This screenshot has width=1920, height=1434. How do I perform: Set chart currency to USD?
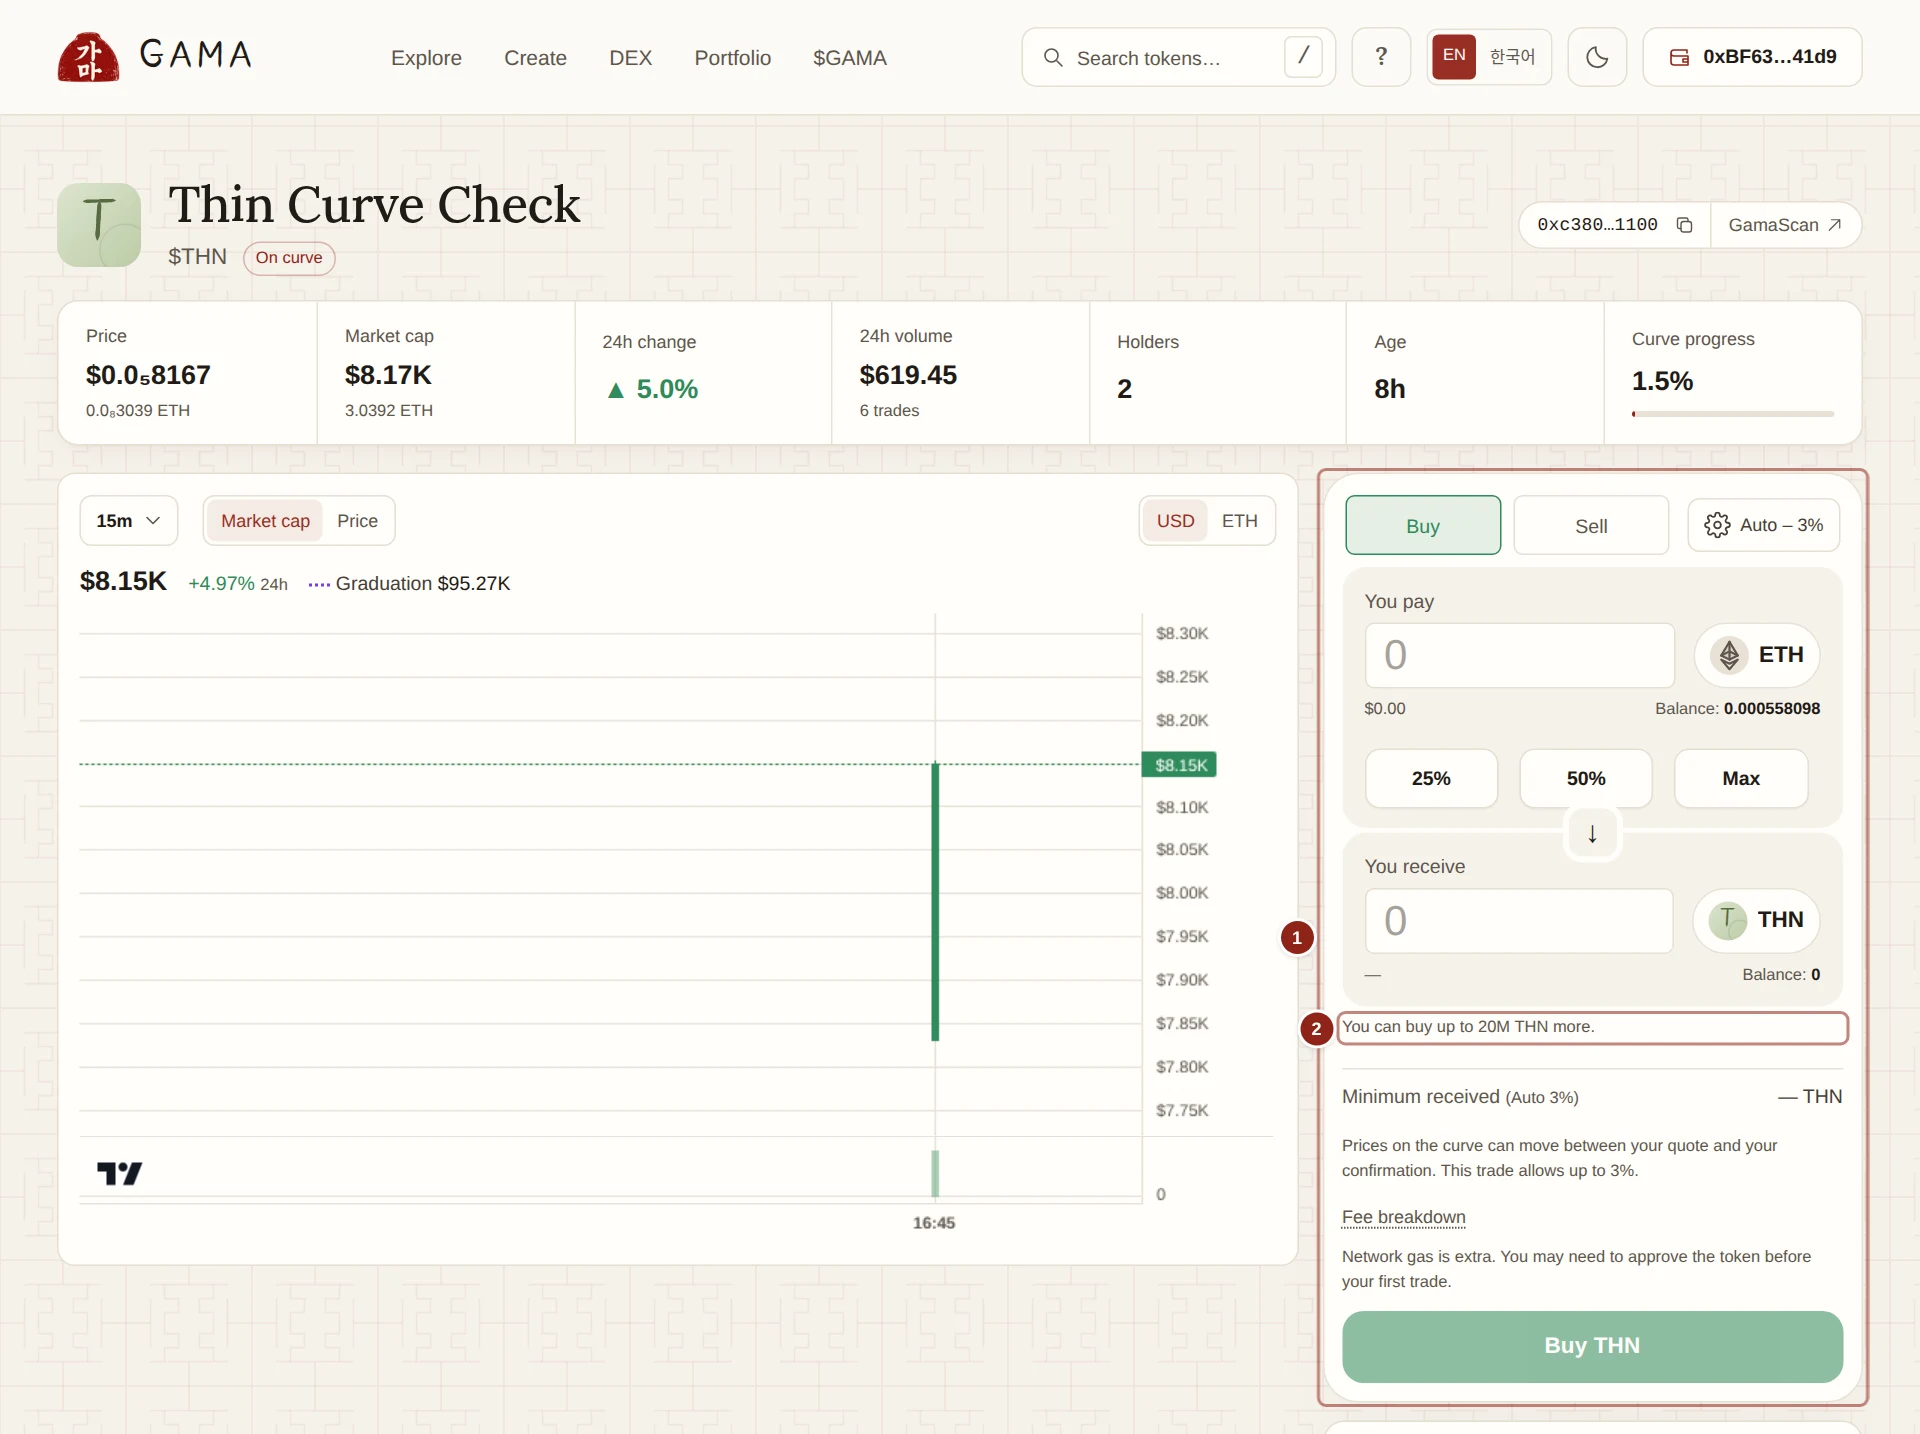pos(1175,521)
